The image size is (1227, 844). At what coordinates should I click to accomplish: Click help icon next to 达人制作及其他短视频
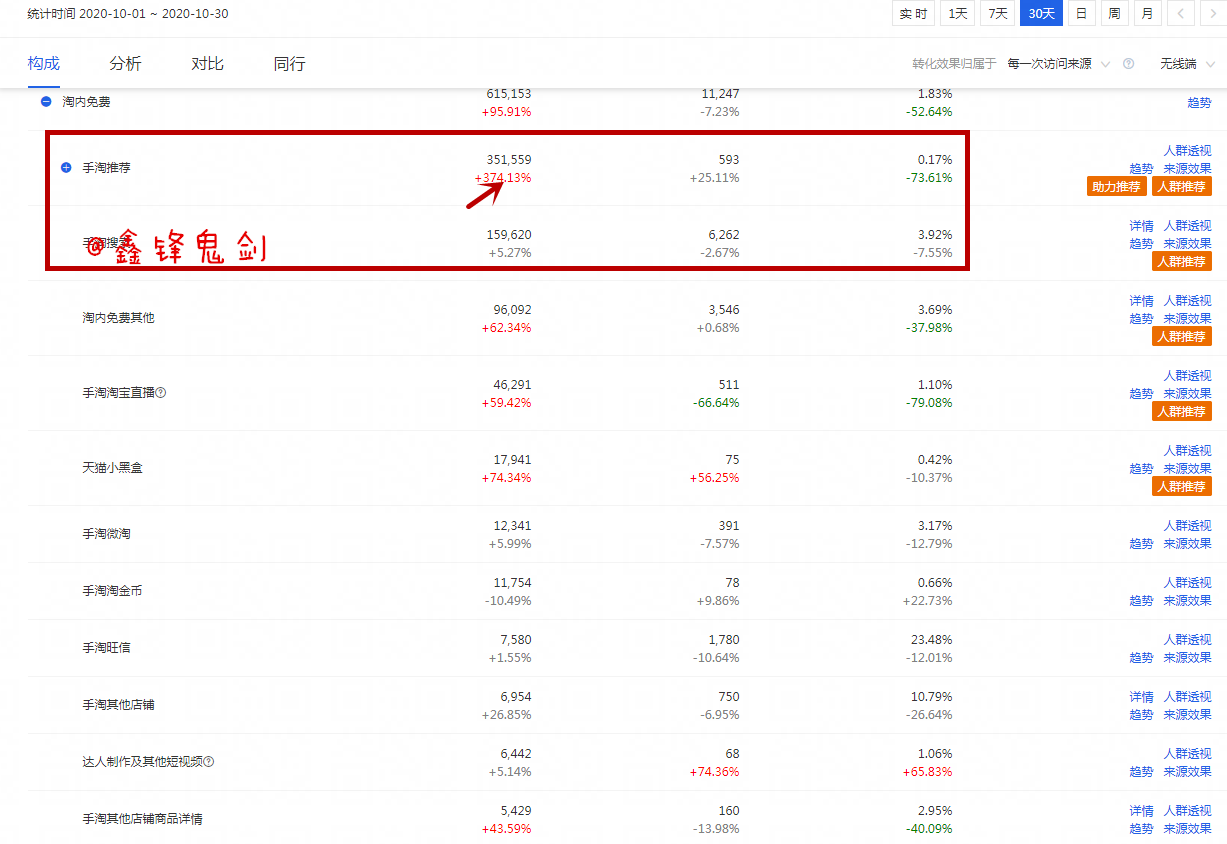tap(209, 762)
